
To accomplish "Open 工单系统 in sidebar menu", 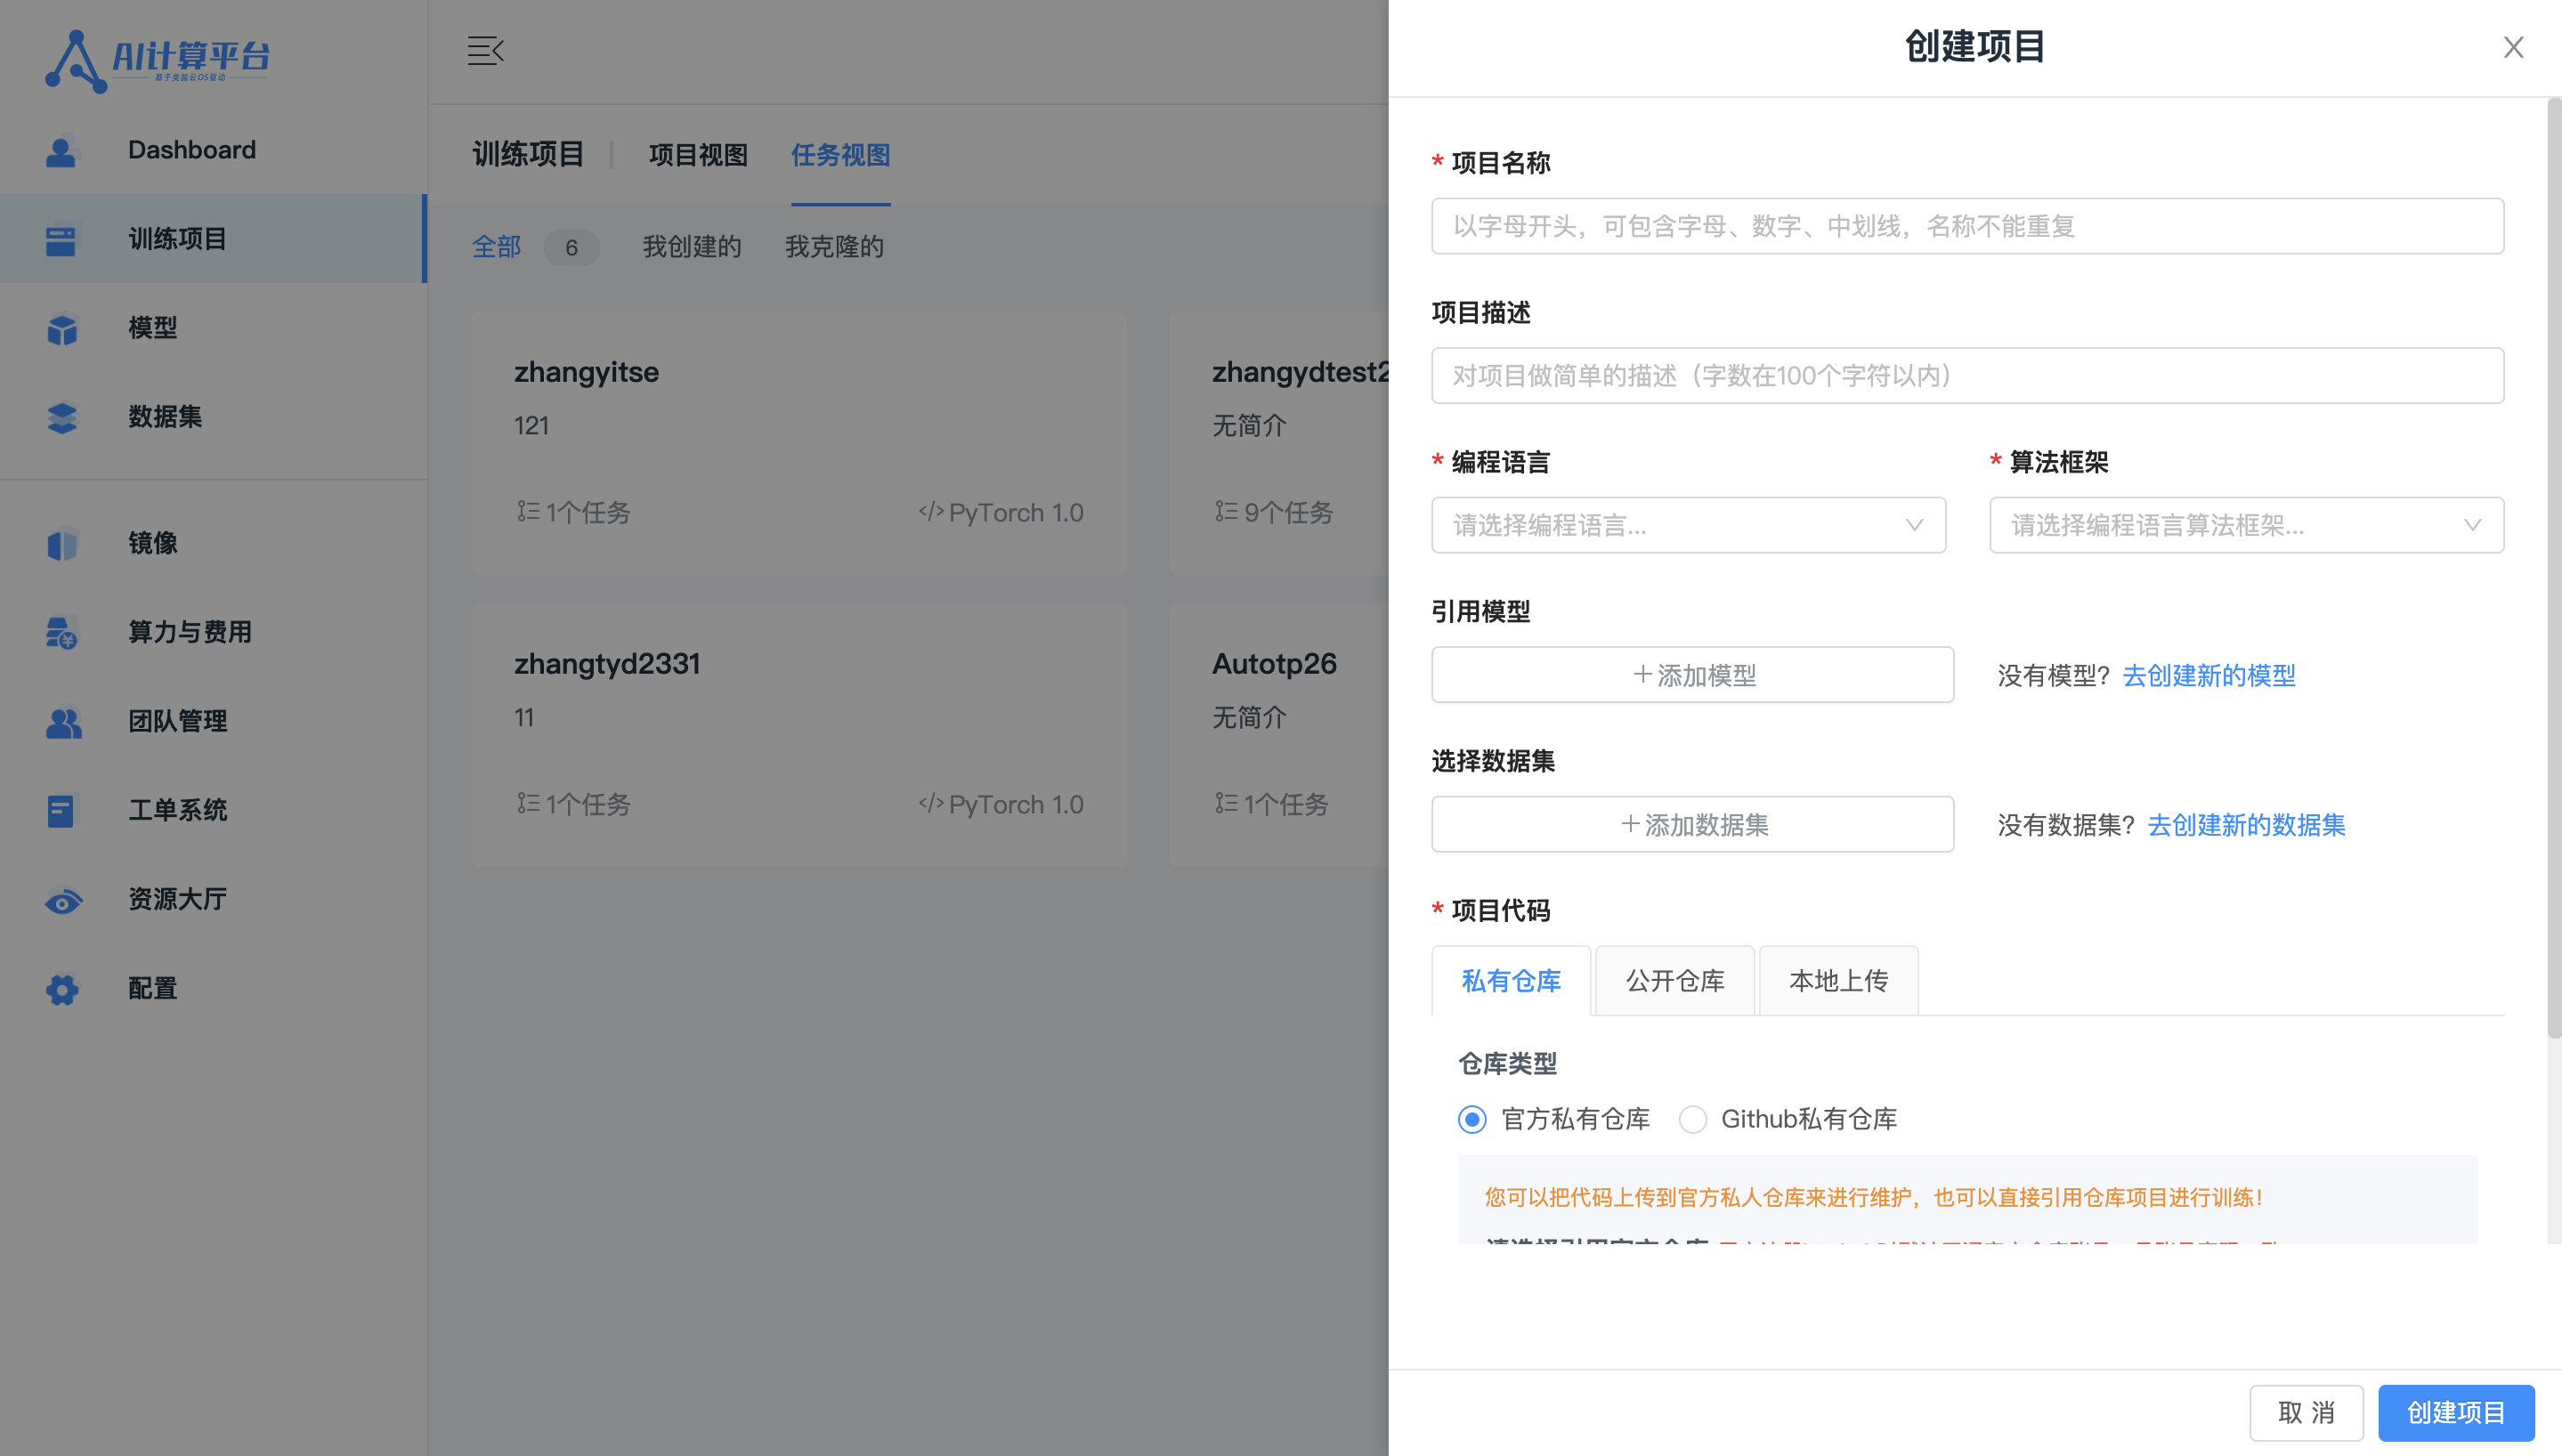I will click(213, 810).
